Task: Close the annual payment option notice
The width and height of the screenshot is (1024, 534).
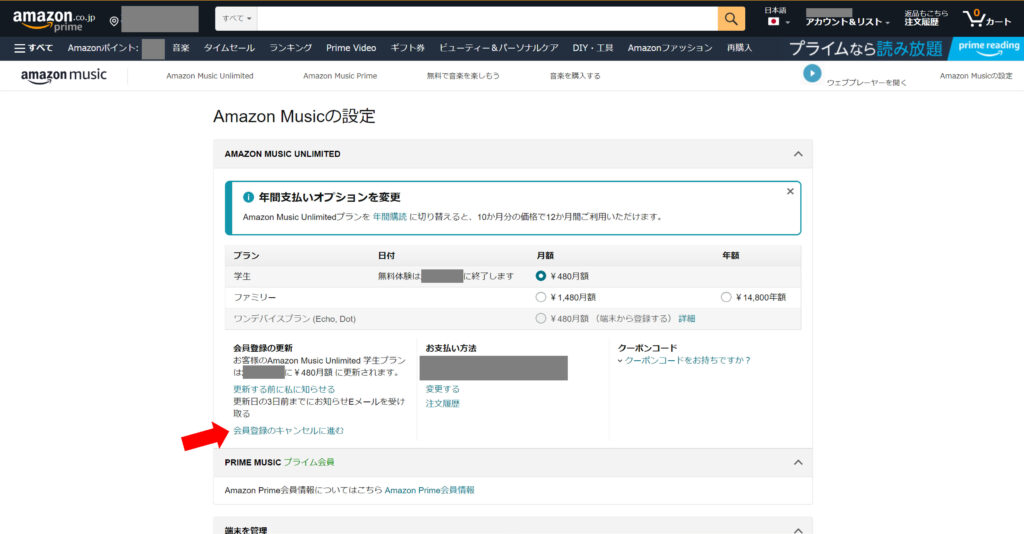Action: [x=790, y=191]
